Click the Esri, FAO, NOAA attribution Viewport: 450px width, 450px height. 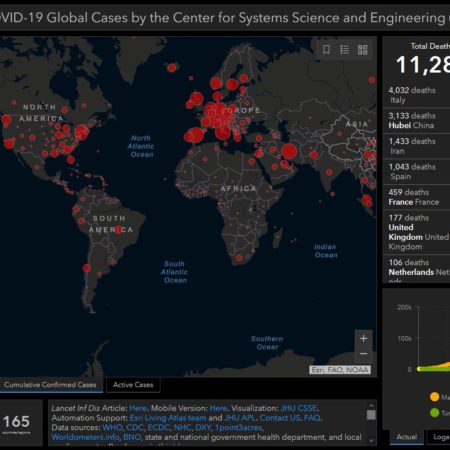(x=340, y=370)
